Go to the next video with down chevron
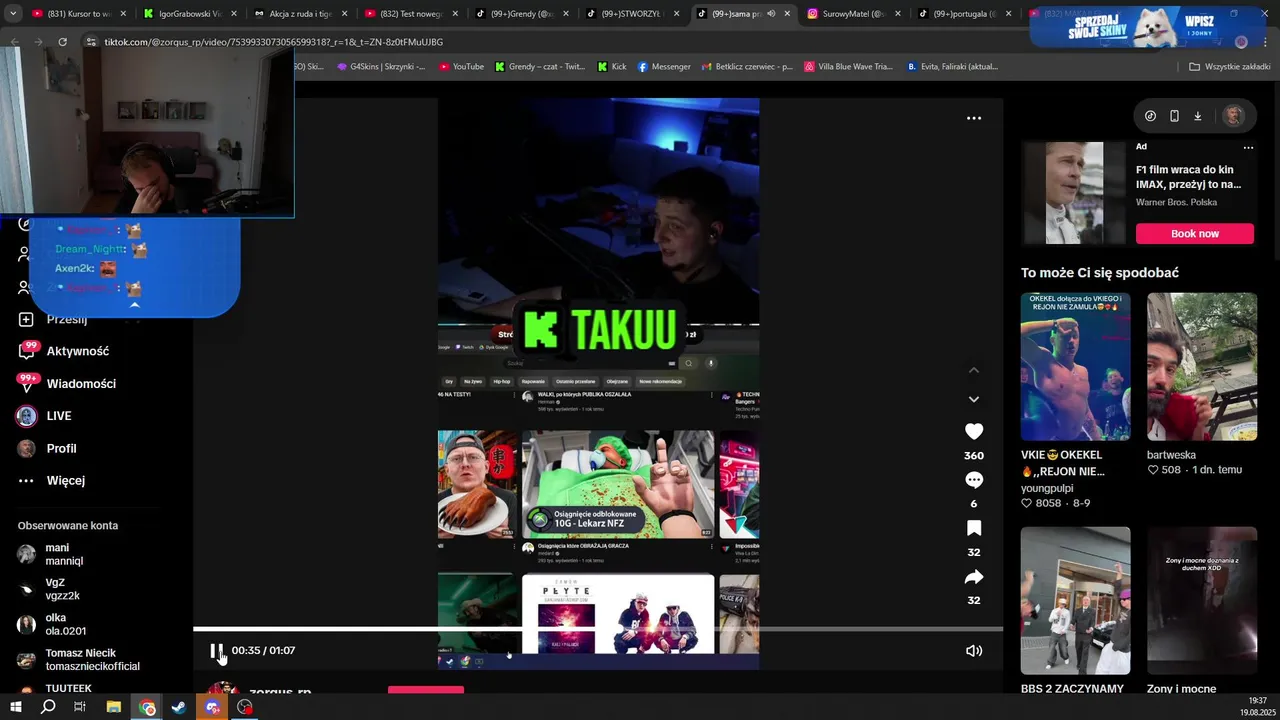Viewport: 1280px width, 720px height. pos(974,399)
